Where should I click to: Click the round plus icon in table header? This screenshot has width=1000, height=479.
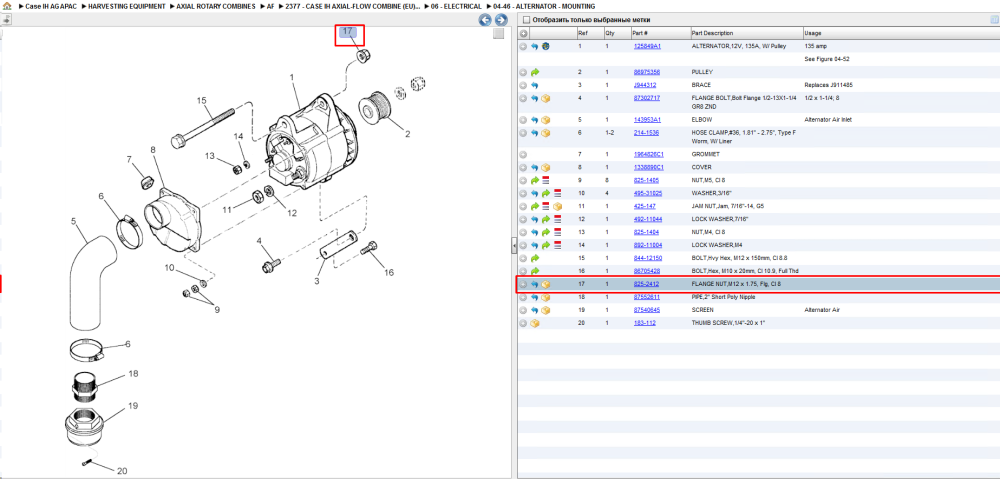(x=523, y=33)
